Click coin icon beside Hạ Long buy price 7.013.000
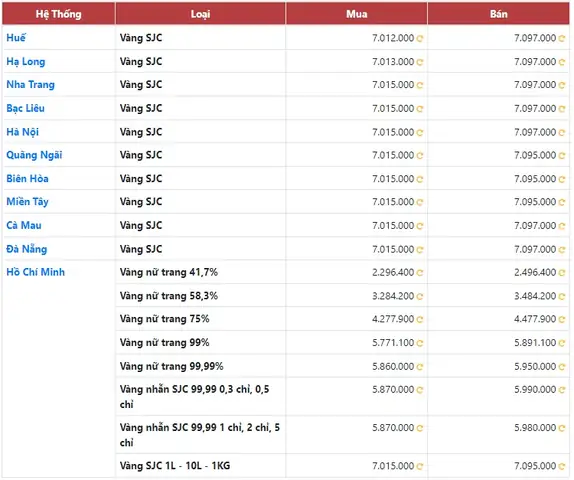The width and height of the screenshot is (574, 480). click(x=420, y=62)
